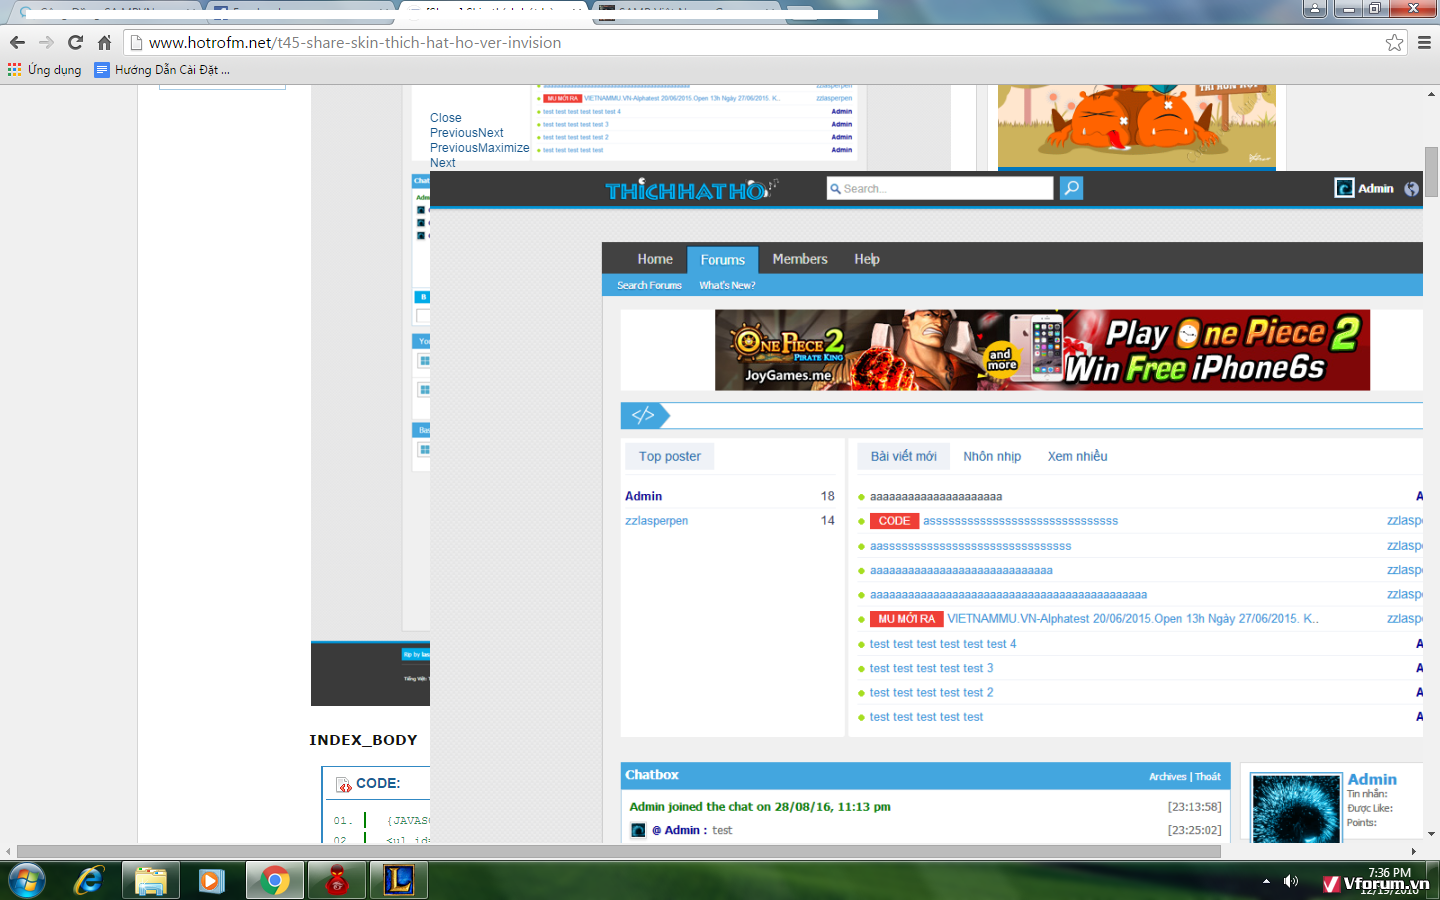Open browser home page icon

click(x=104, y=43)
